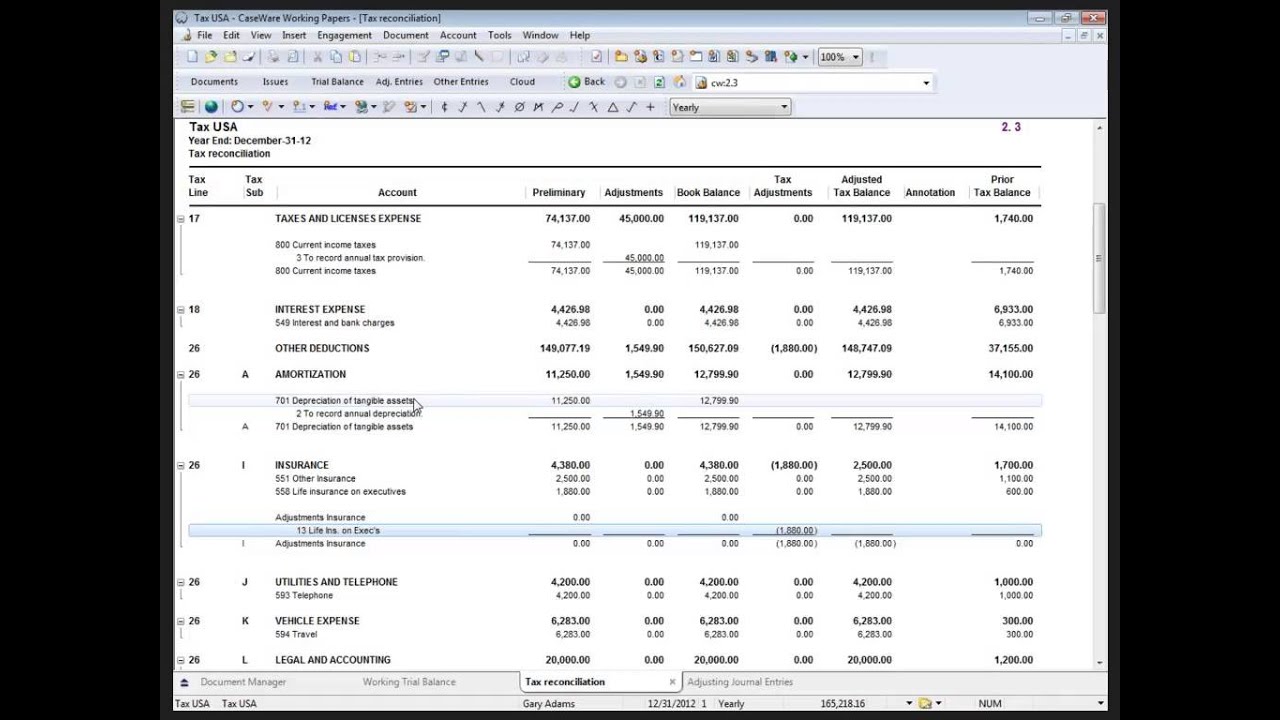
Task: Click the checklist document icon before the folder icons
Action: pyautogui.click(x=597, y=57)
